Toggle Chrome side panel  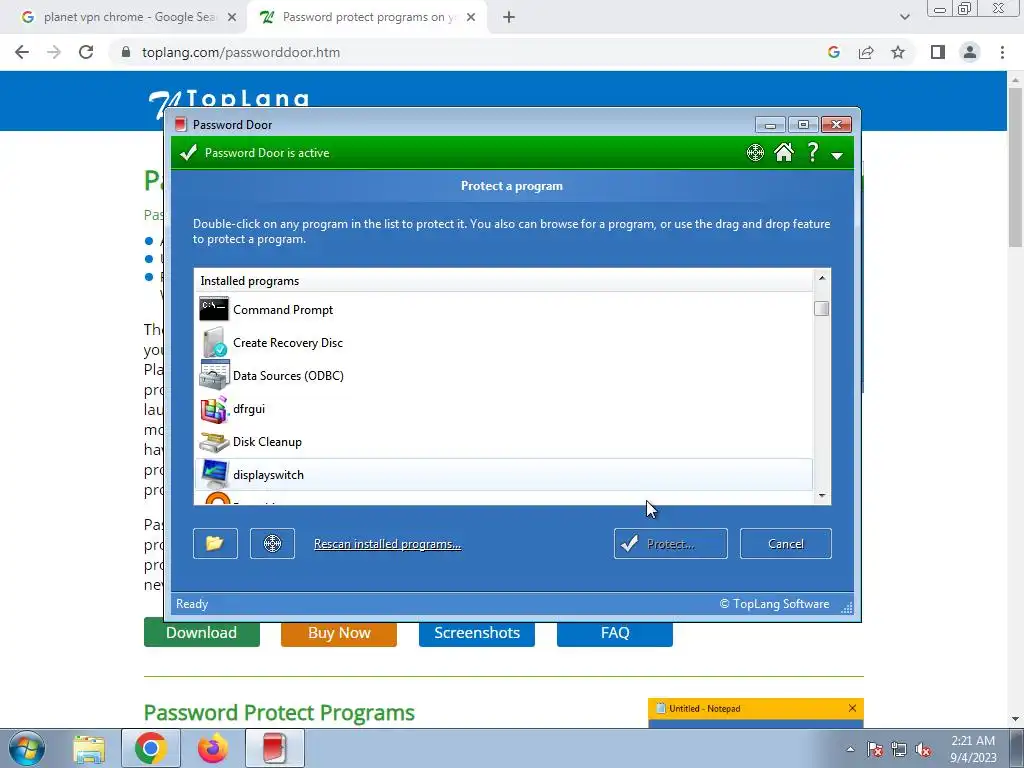tap(938, 52)
